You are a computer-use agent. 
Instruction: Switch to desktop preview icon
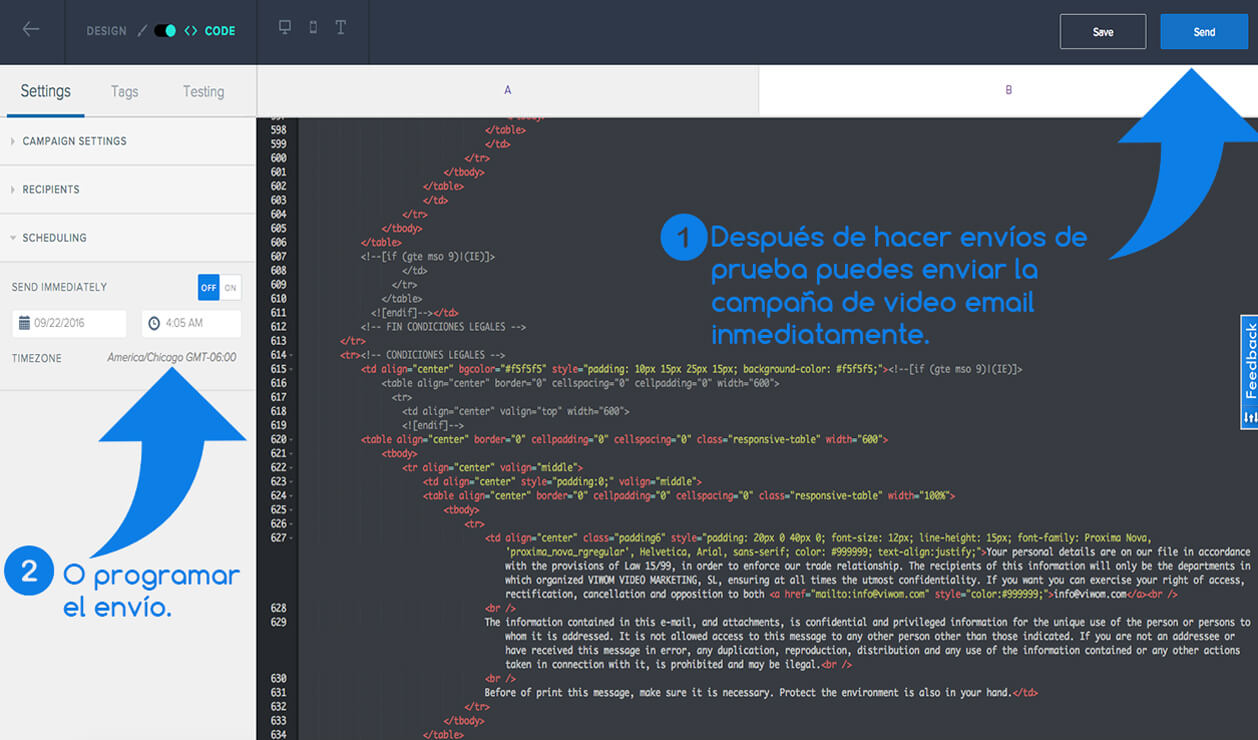click(x=285, y=29)
